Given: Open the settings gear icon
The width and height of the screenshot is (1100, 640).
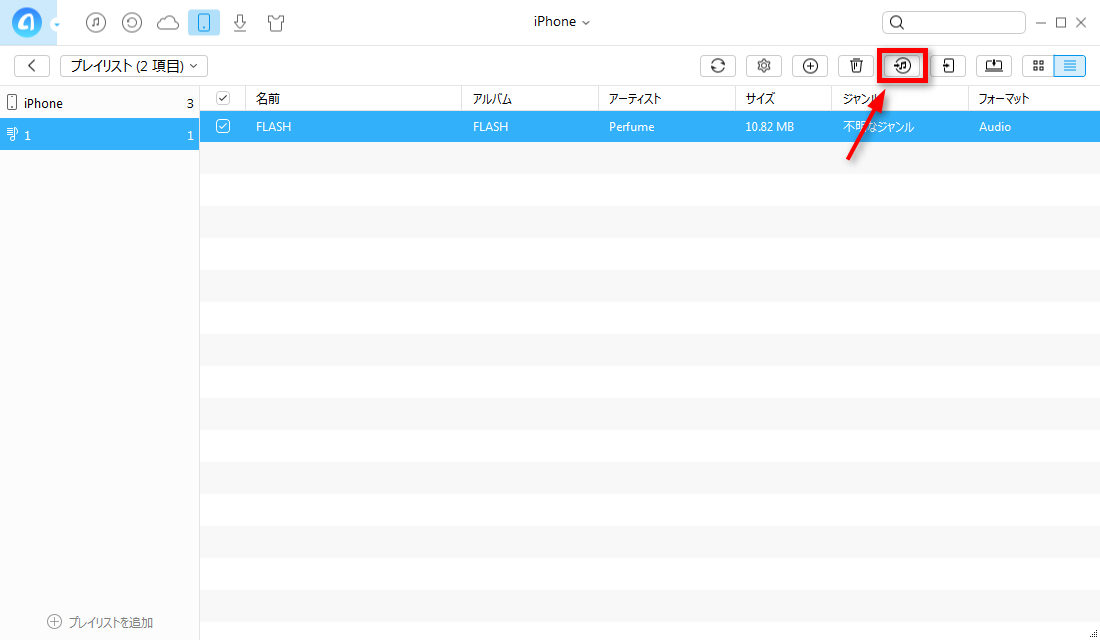Looking at the screenshot, I should 764,66.
